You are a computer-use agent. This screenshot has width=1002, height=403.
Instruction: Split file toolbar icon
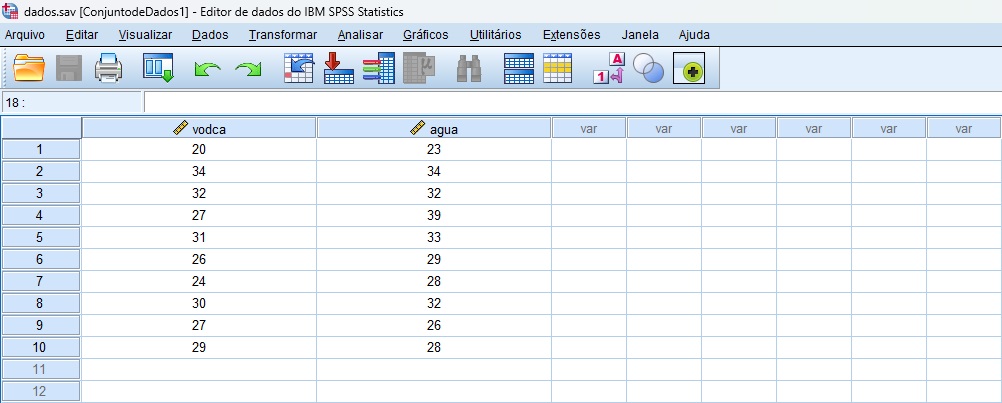click(x=518, y=68)
